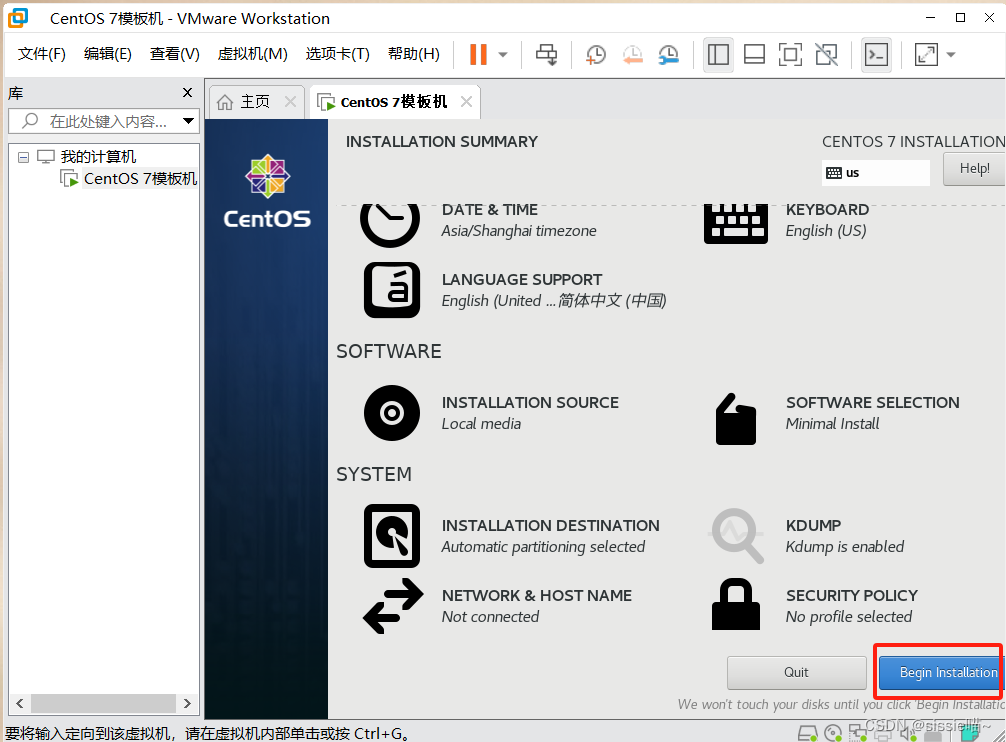Viewport: 1006px width, 742px height.
Task: Click the stretch guest display icon
Action: (x=926, y=55)
